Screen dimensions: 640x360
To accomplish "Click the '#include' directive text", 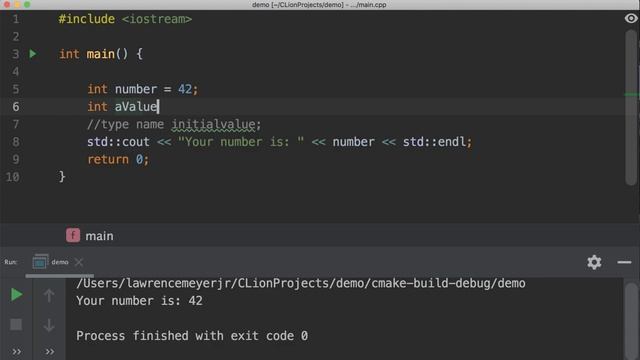I will 87,19.
